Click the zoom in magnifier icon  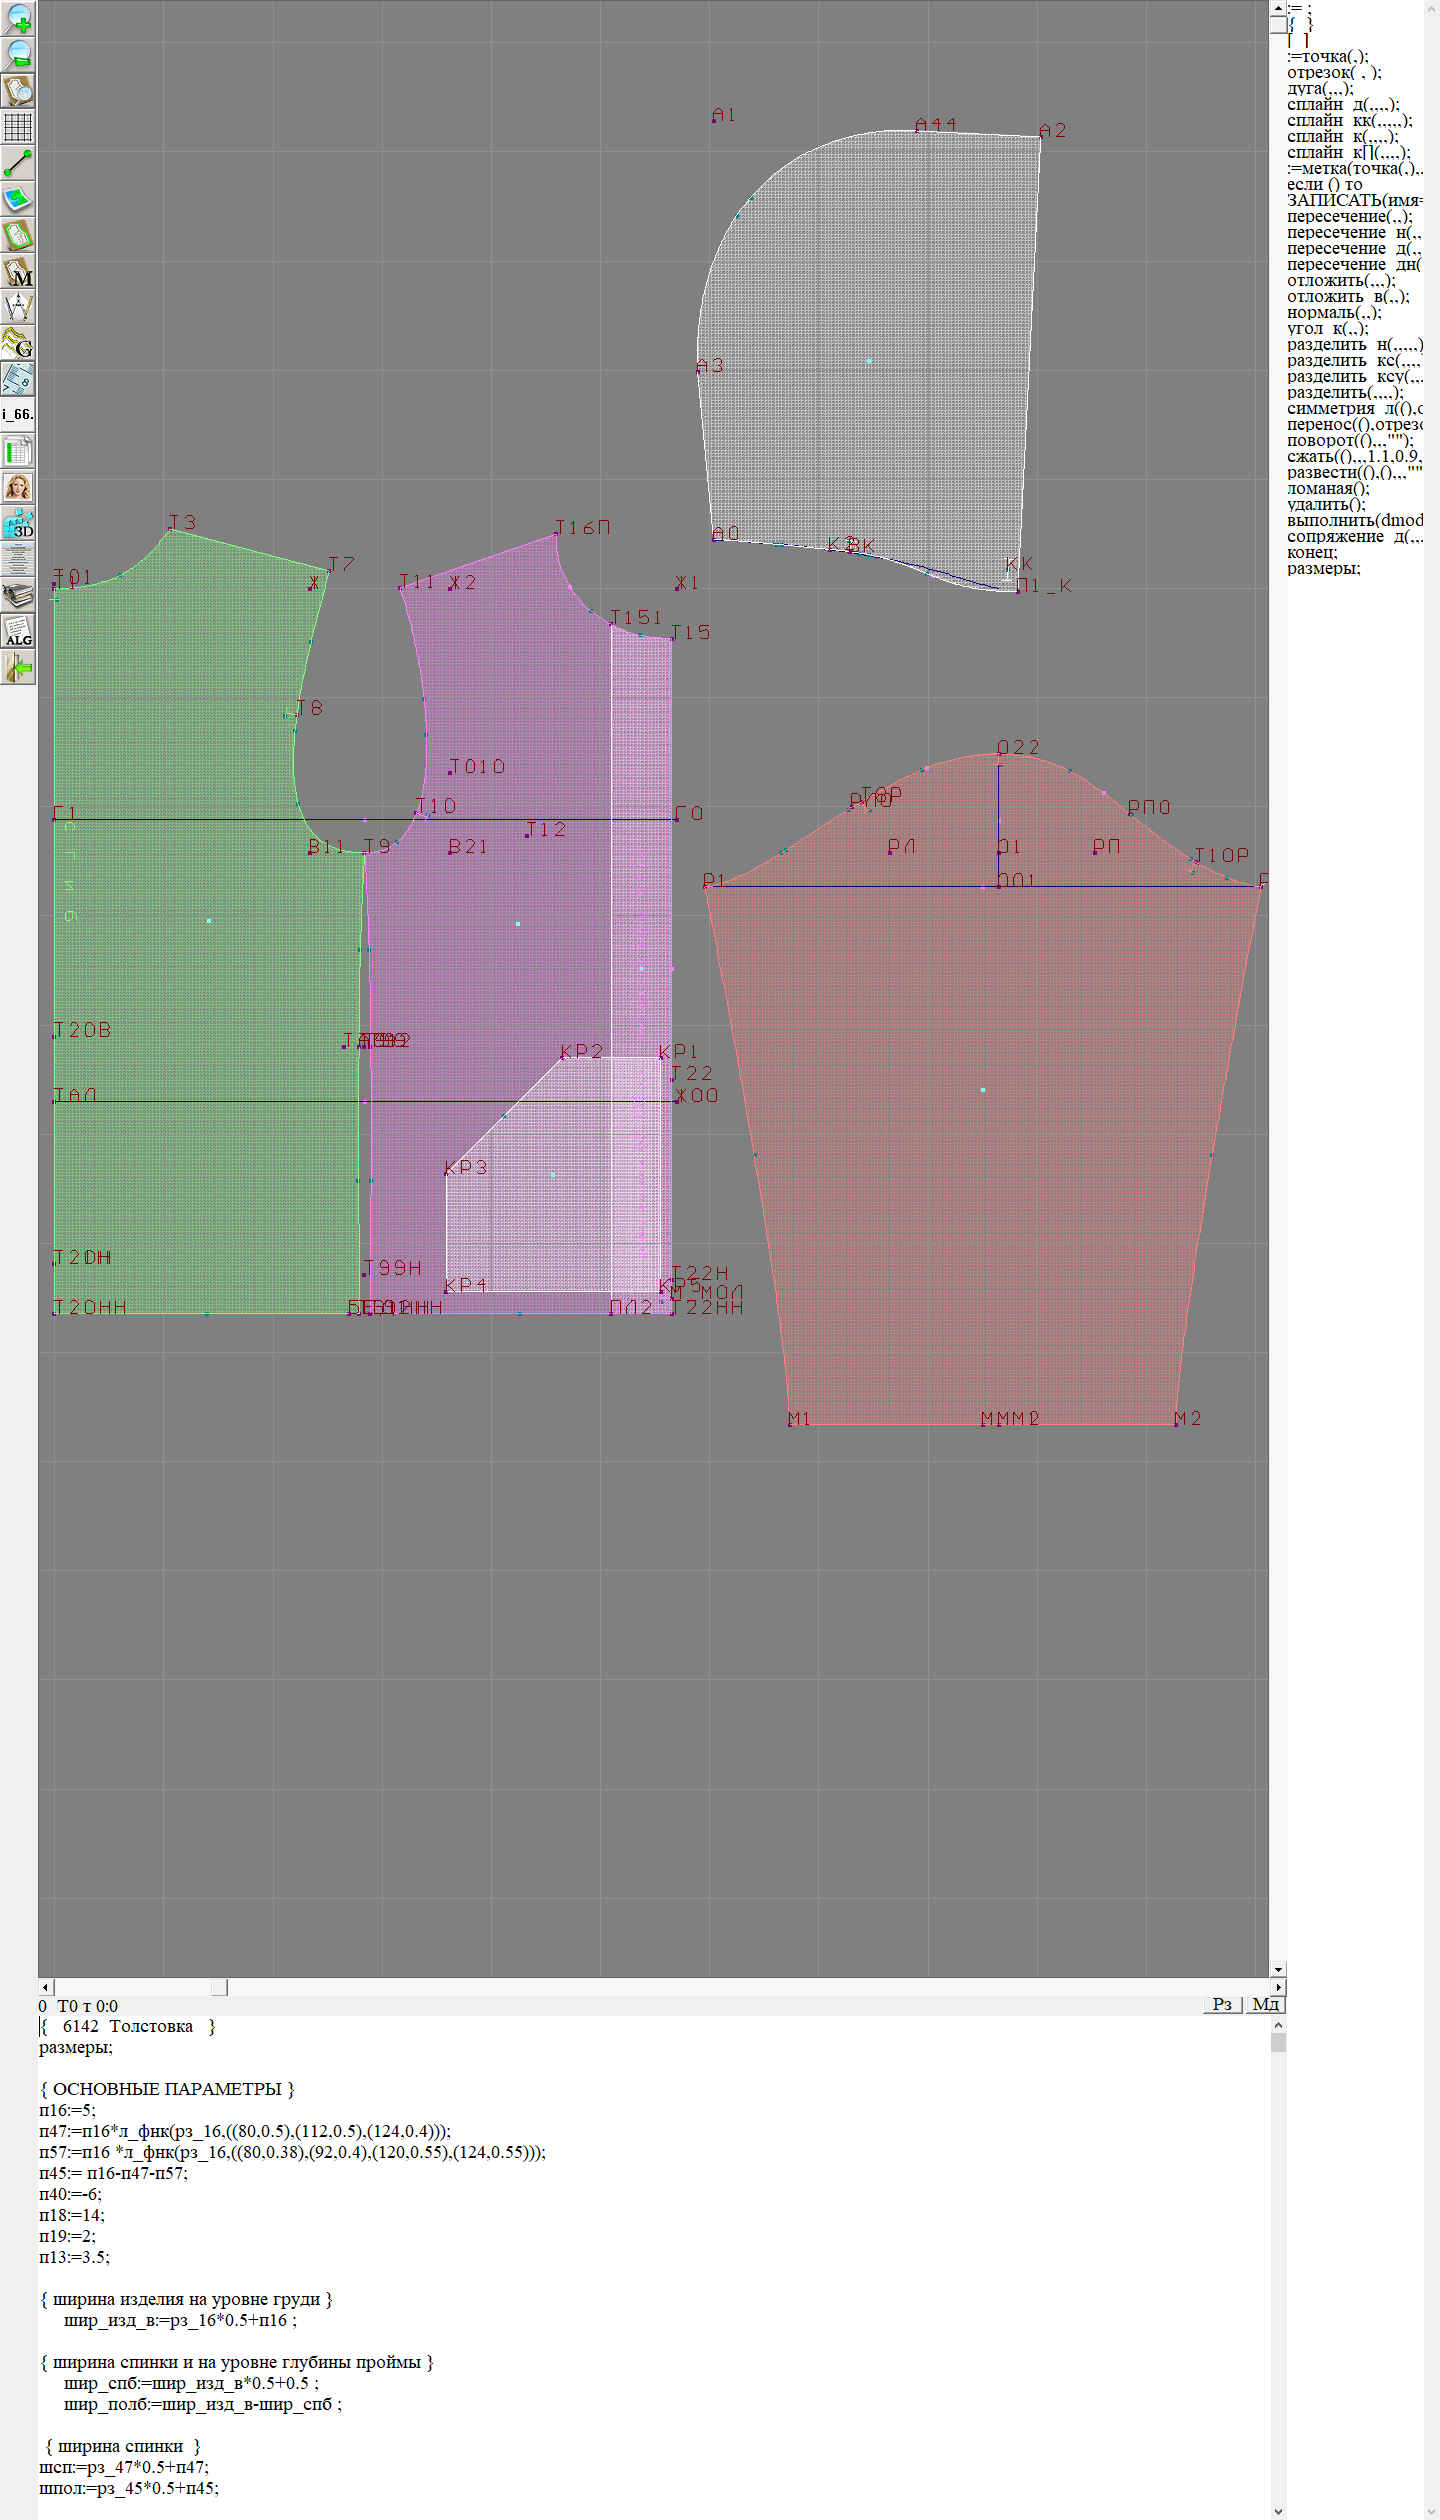coord(18,18)
